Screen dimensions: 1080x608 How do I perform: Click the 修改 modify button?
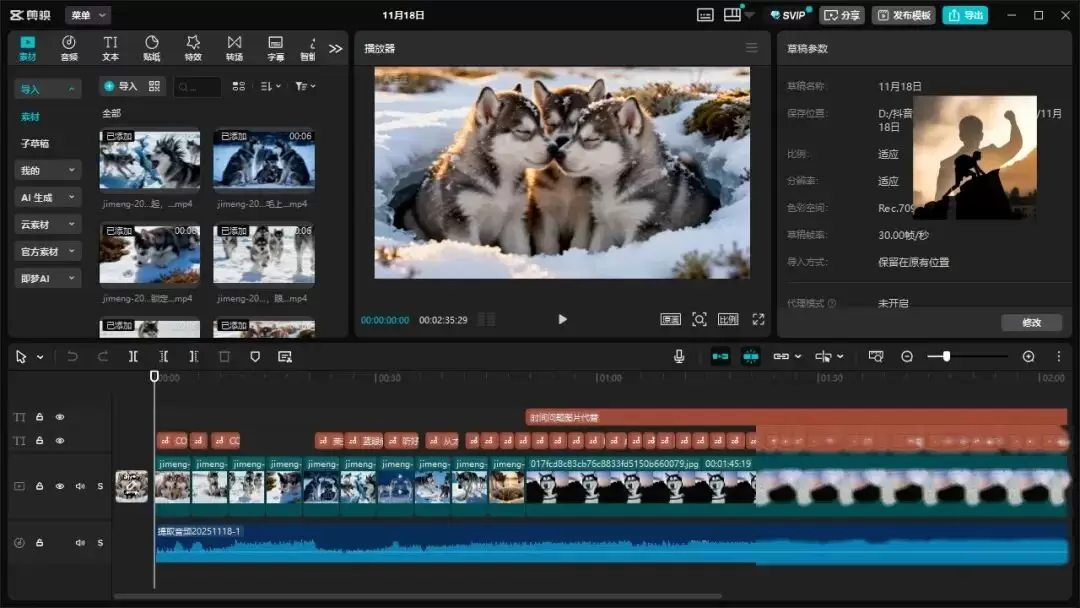(1031, 322)
